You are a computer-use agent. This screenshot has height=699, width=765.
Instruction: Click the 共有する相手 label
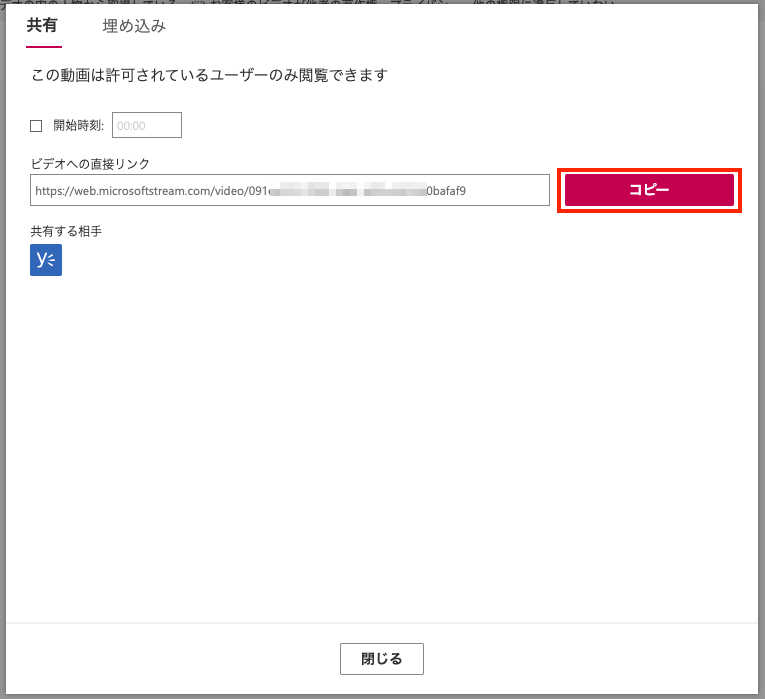[66, 231]
